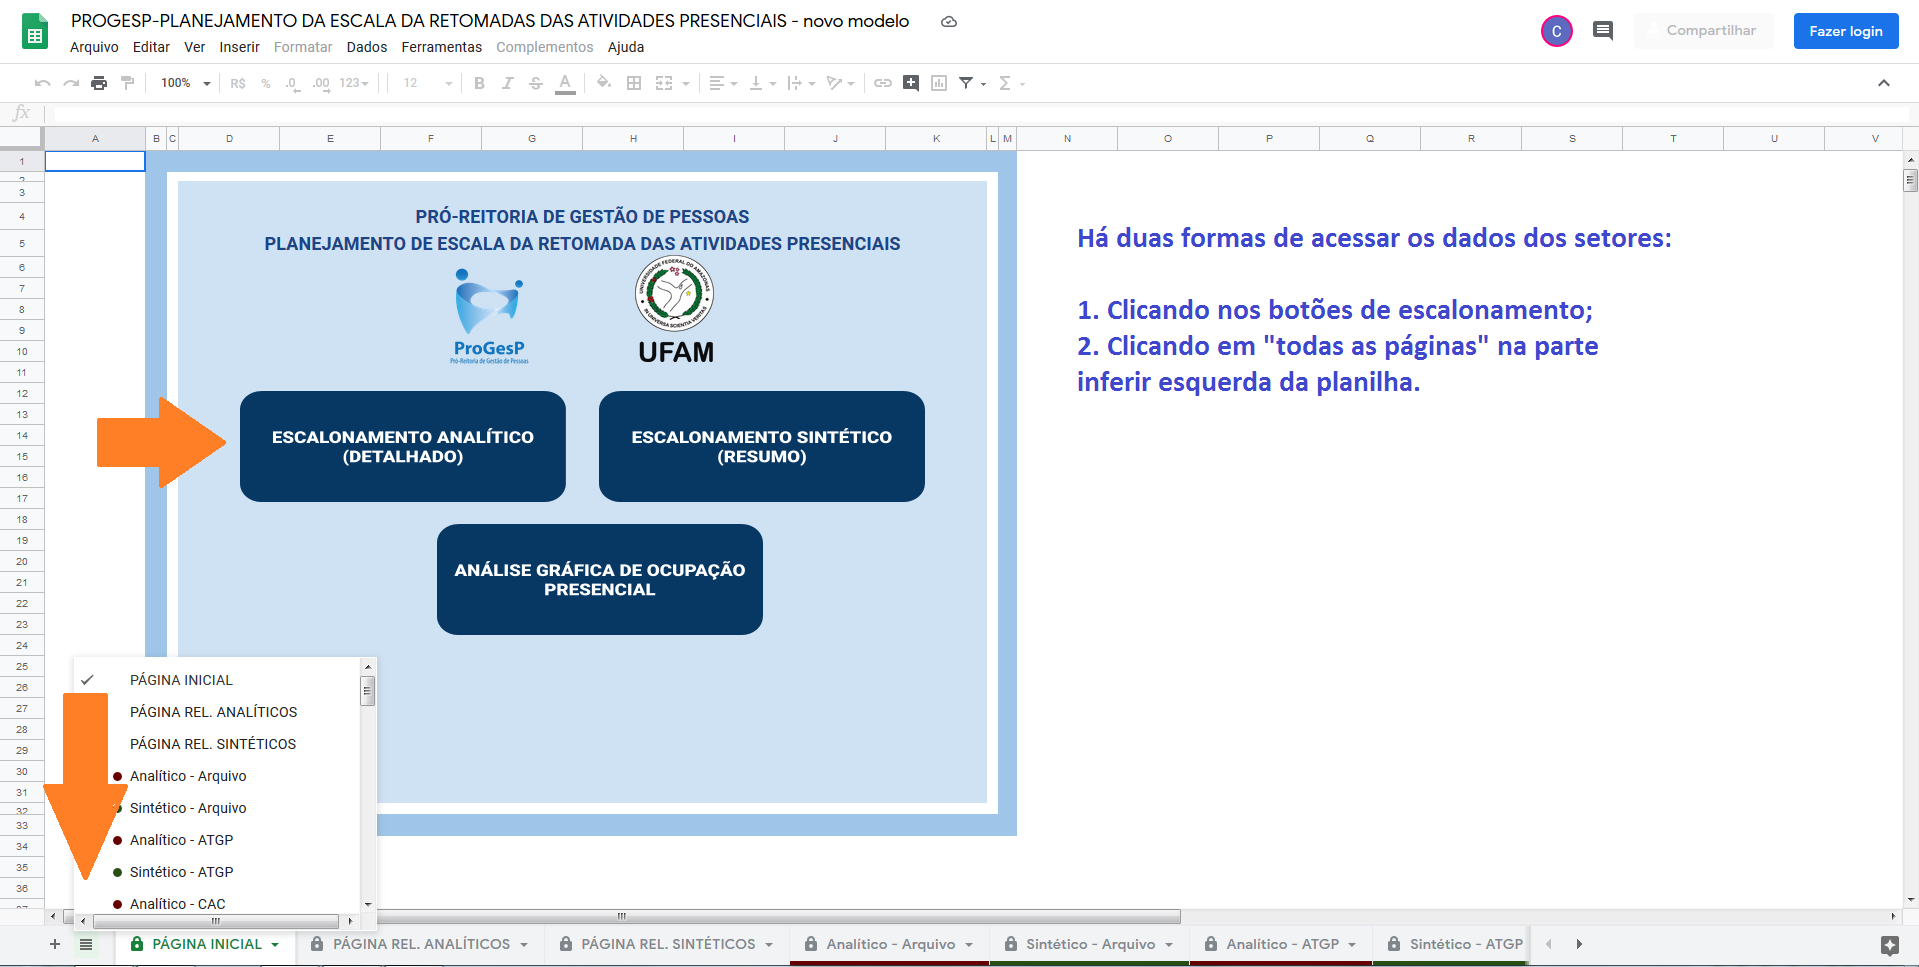Insert a link with chain icon
Image resolution: width=1919 pixels, height=967 pixels.
tap(883, 83)
